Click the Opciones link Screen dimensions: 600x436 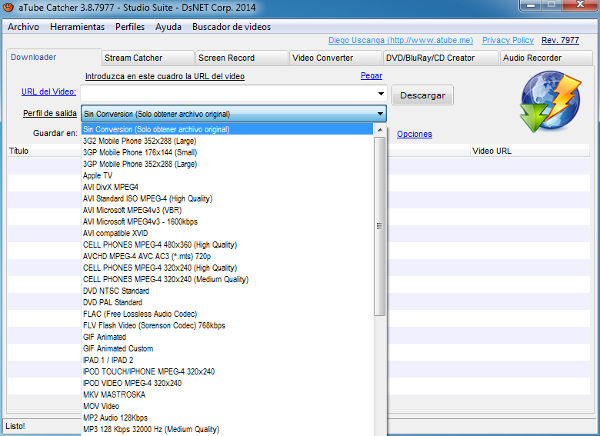(414, 134)
